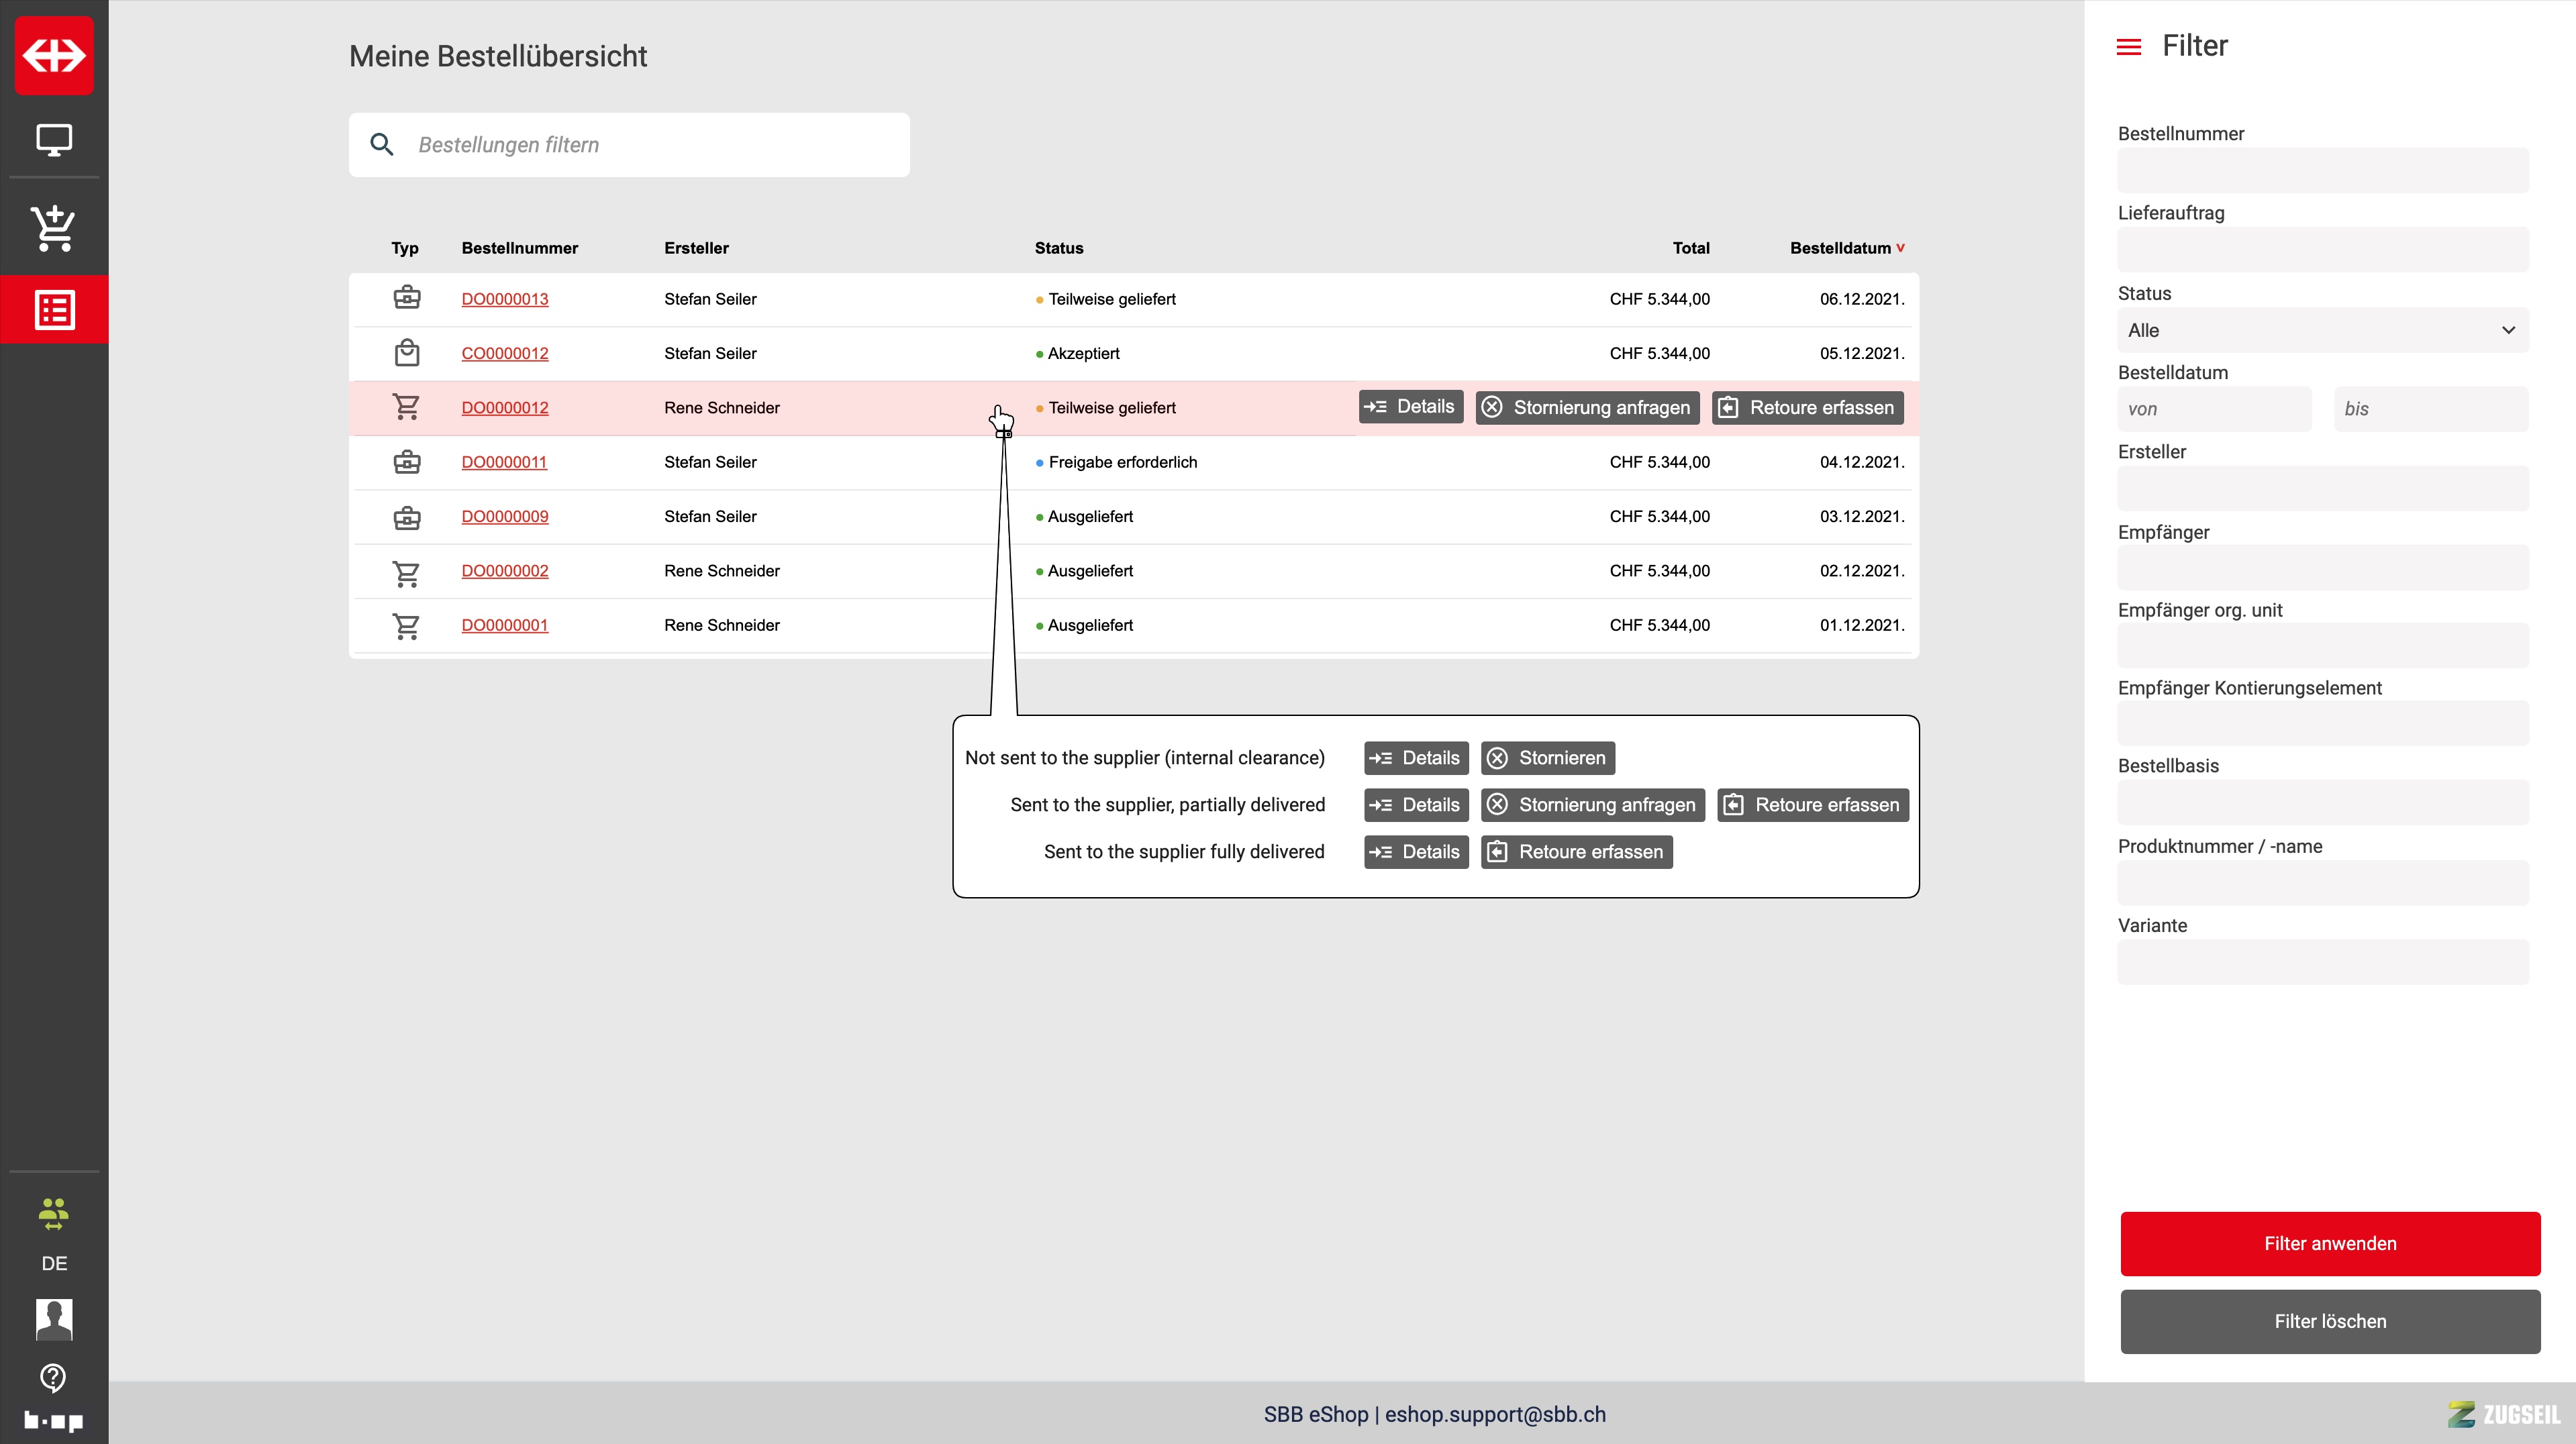Click the green user switch icon
The image size is (2576, 1444).
tap(54, 1213)
